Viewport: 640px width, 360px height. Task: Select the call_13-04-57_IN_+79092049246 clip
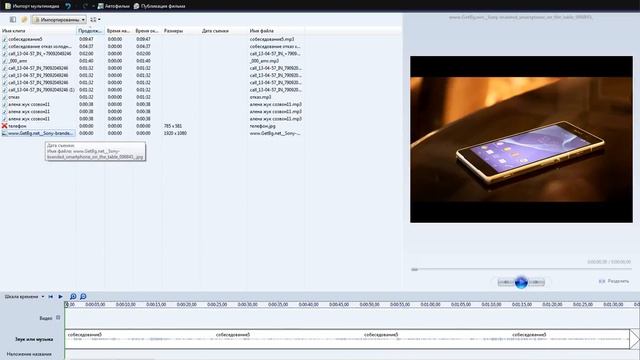tap(40, 53)
